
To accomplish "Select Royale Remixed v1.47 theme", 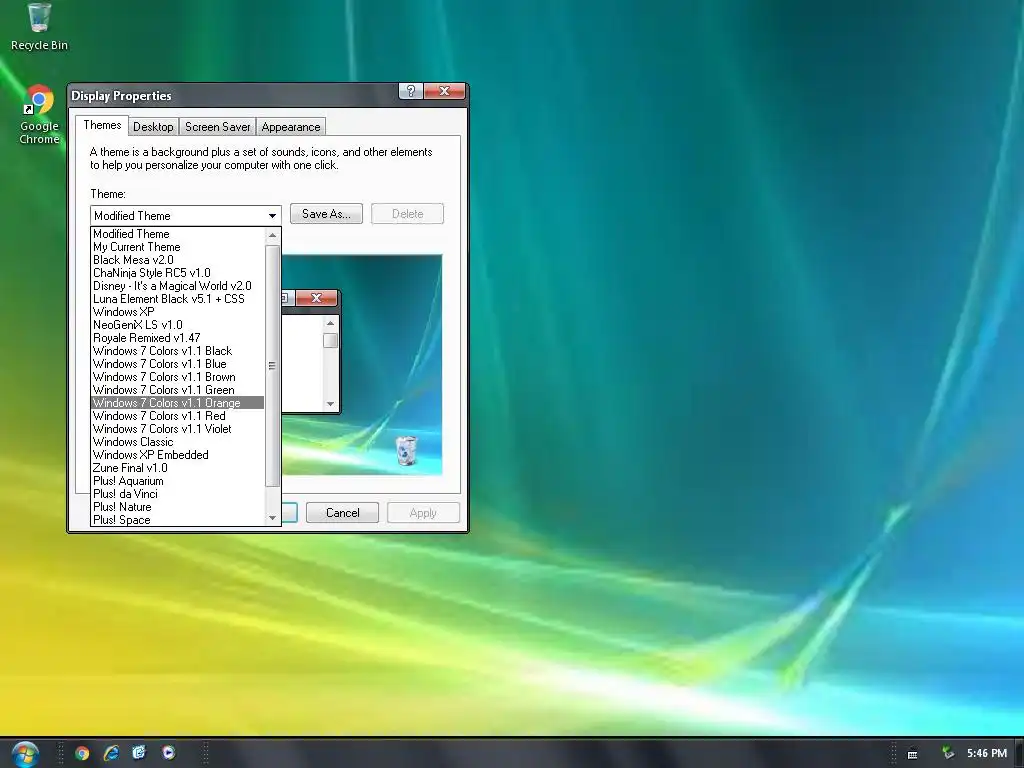I will (178, 338).
